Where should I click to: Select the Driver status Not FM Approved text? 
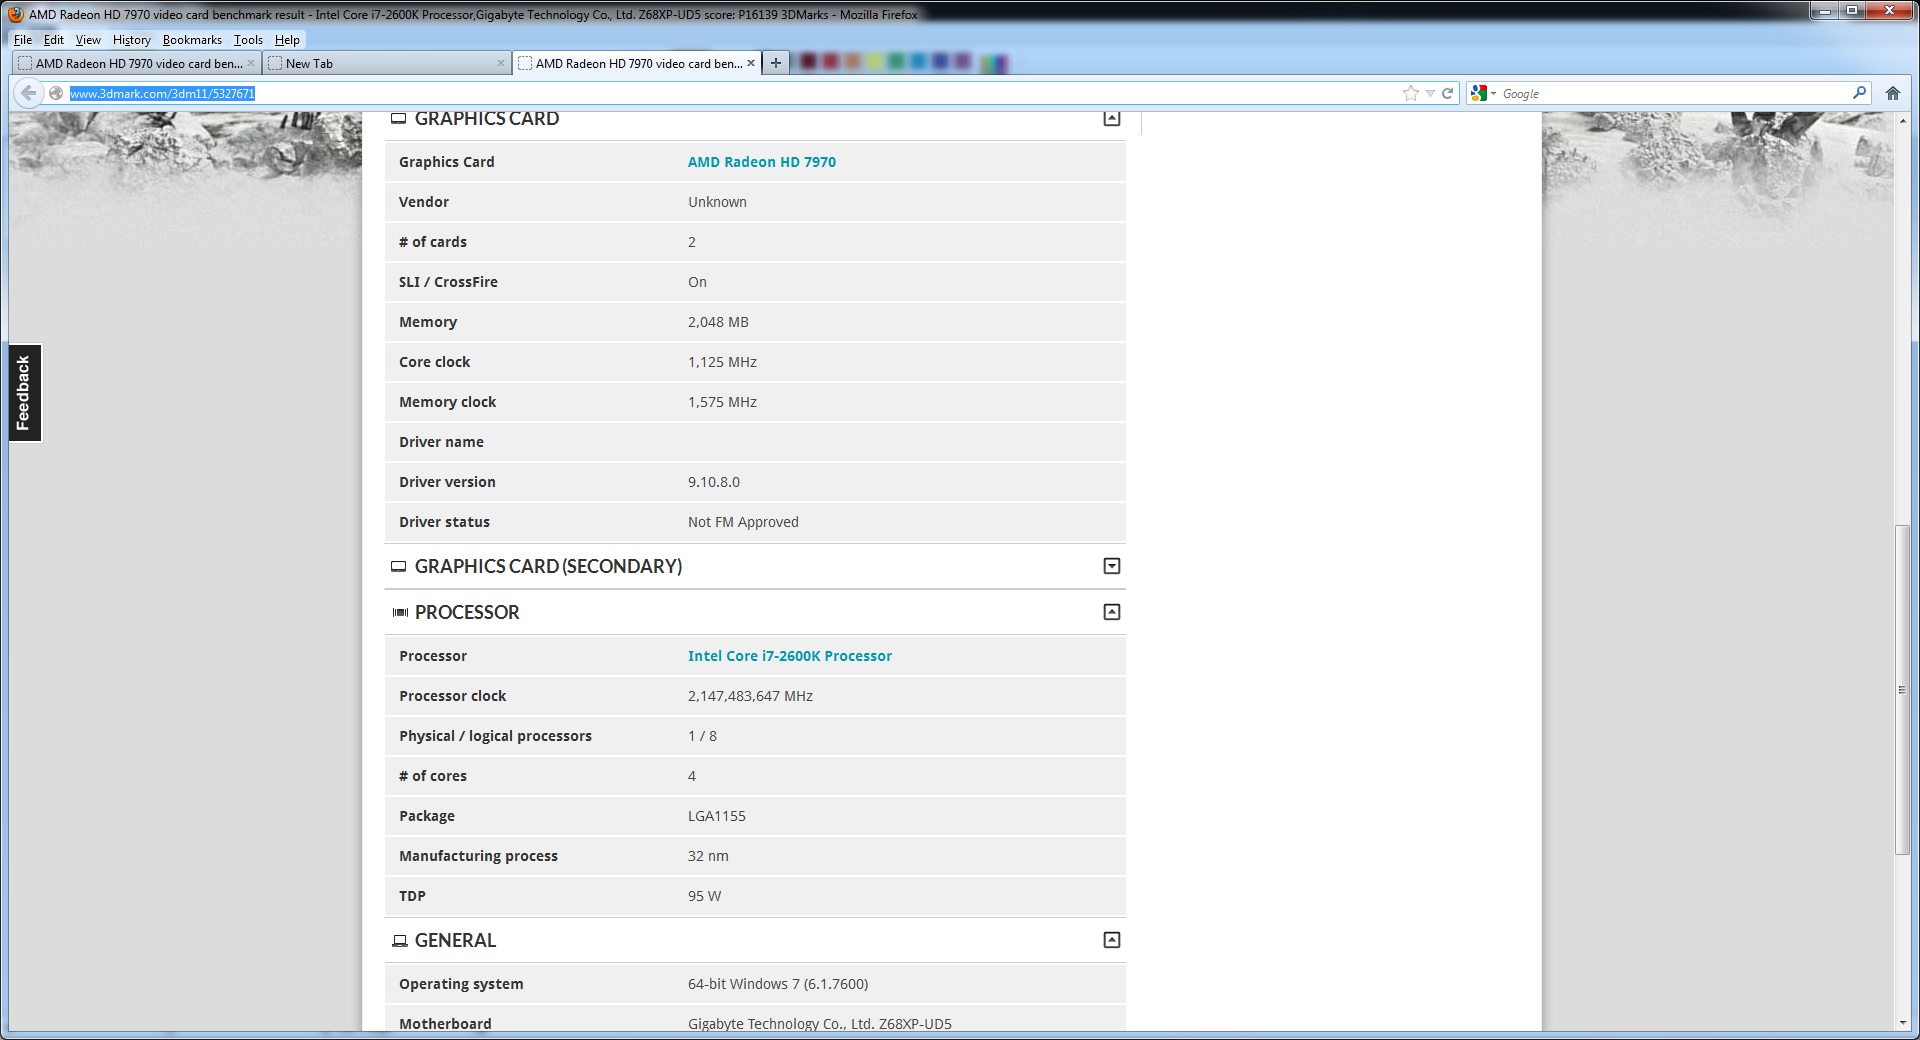click(743, 522)
